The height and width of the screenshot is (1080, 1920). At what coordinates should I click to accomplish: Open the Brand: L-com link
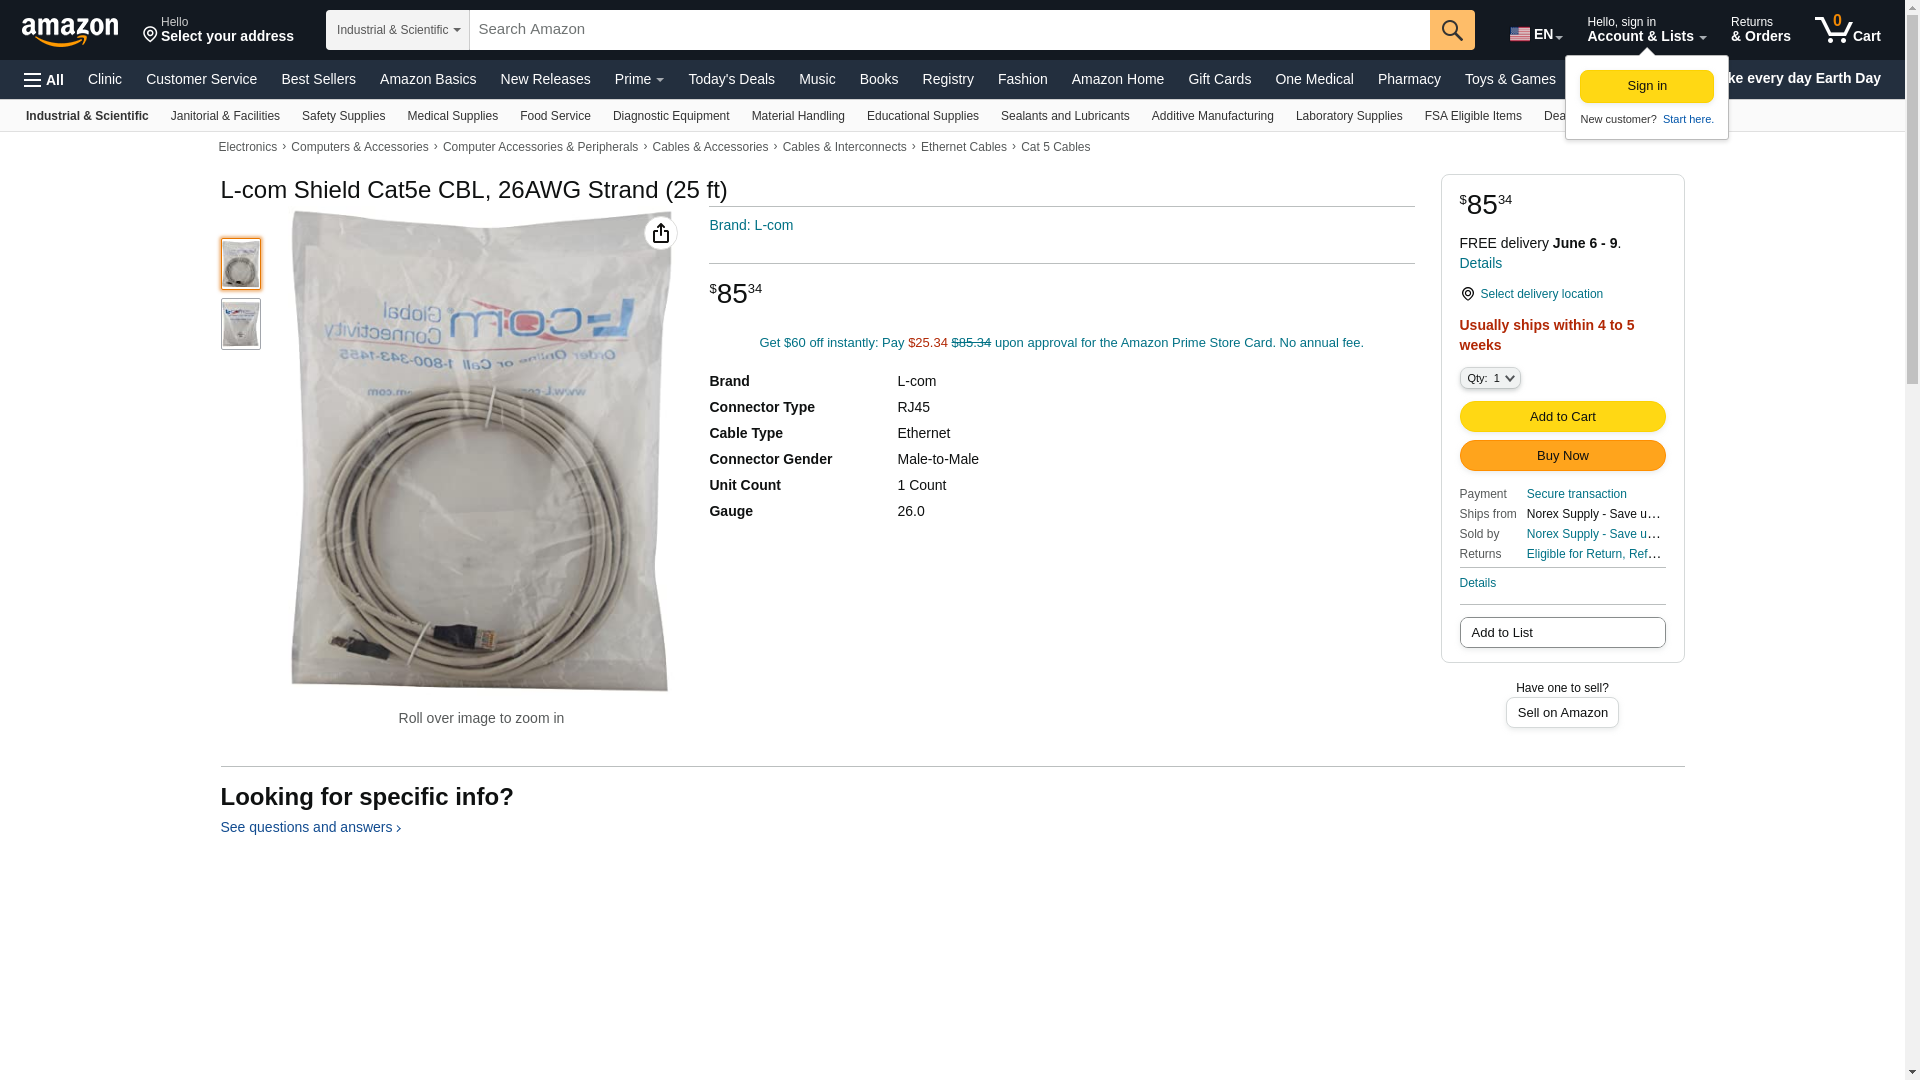pyautogui.click(x=751, y=225)
